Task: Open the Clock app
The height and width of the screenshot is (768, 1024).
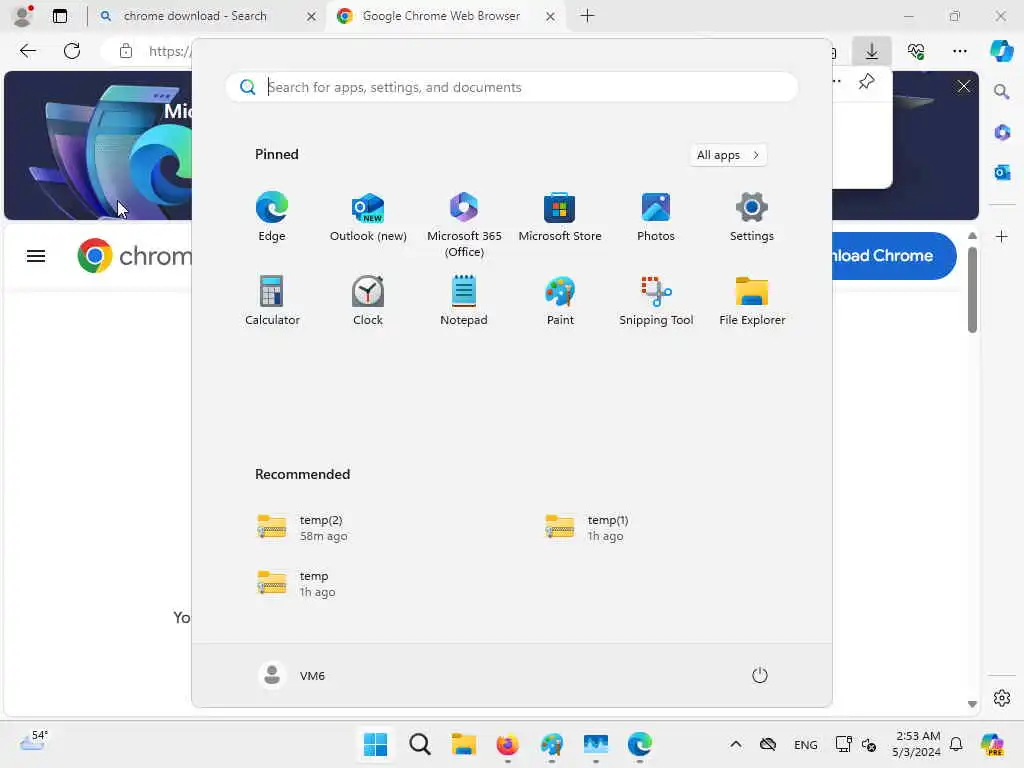Action: (x=368, y=300)
